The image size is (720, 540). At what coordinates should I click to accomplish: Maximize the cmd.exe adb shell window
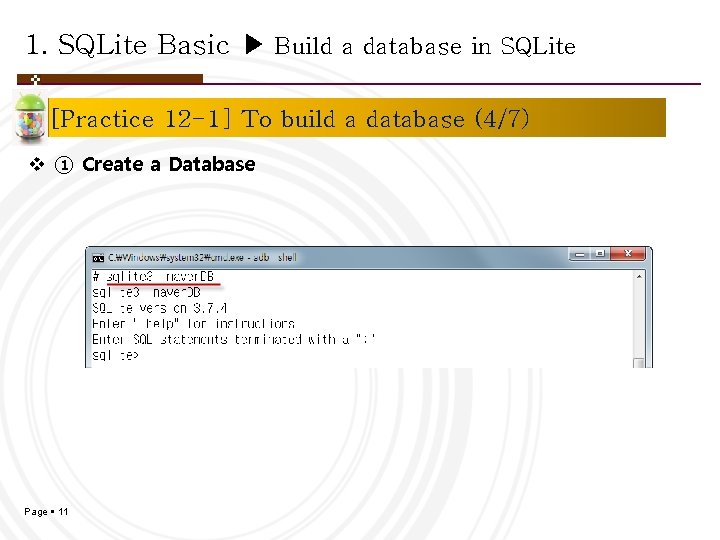pos(600,254)
